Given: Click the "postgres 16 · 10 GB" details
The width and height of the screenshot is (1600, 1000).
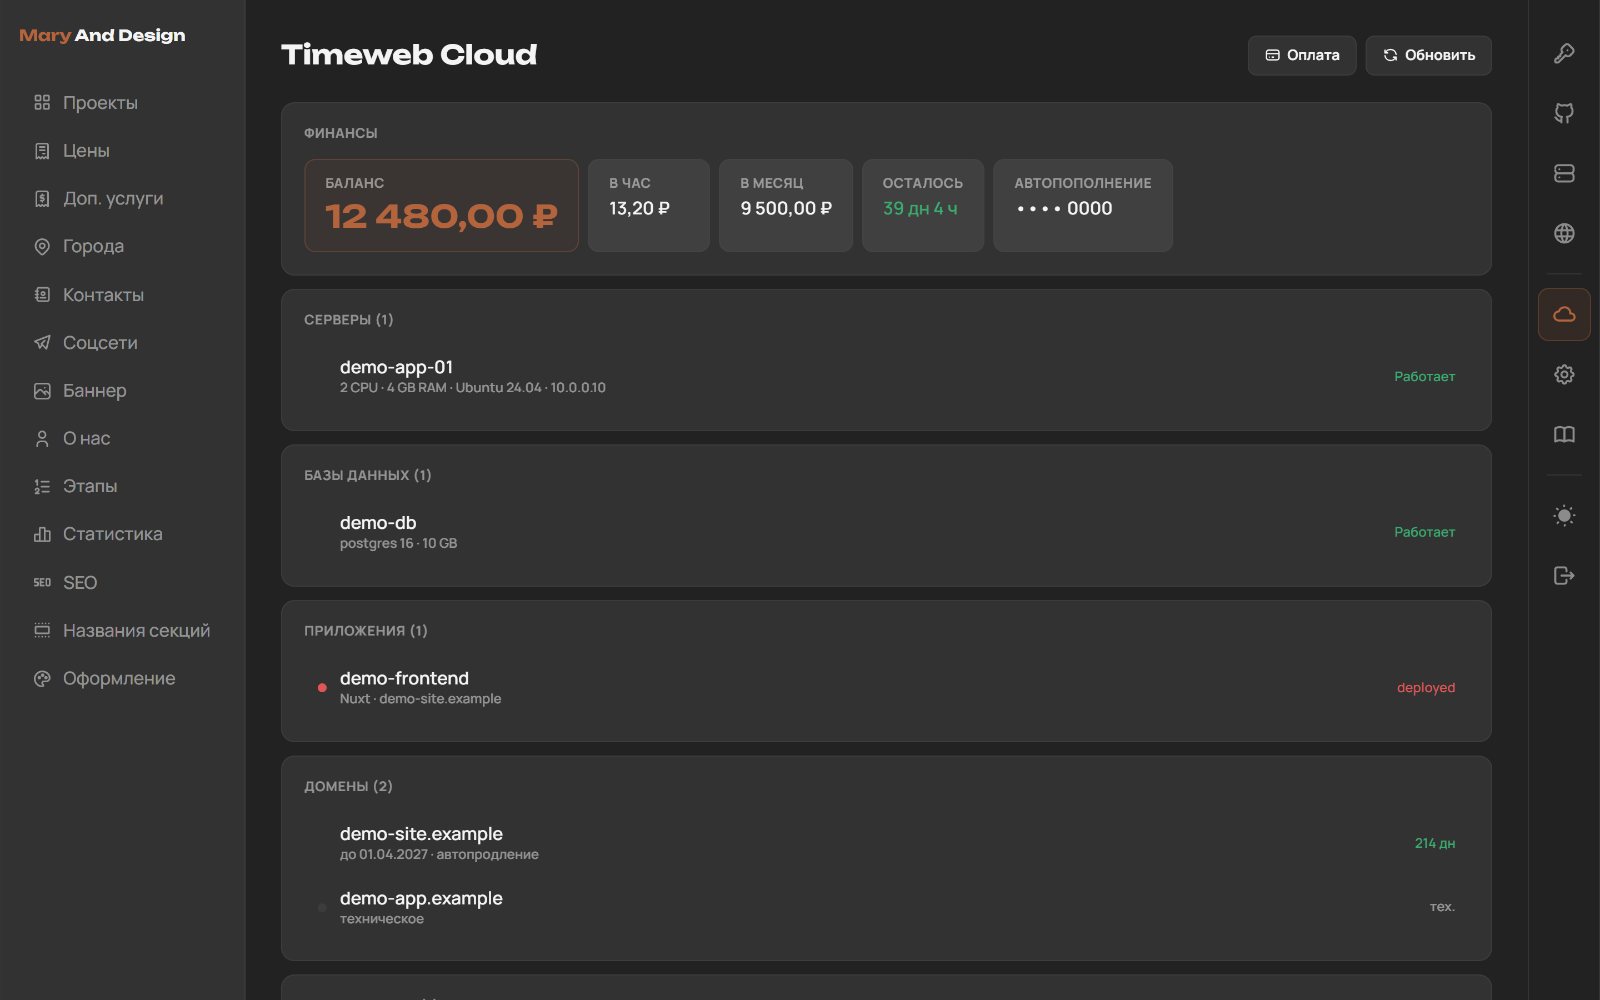Looking at the screenshot, I should click(398, 543).
